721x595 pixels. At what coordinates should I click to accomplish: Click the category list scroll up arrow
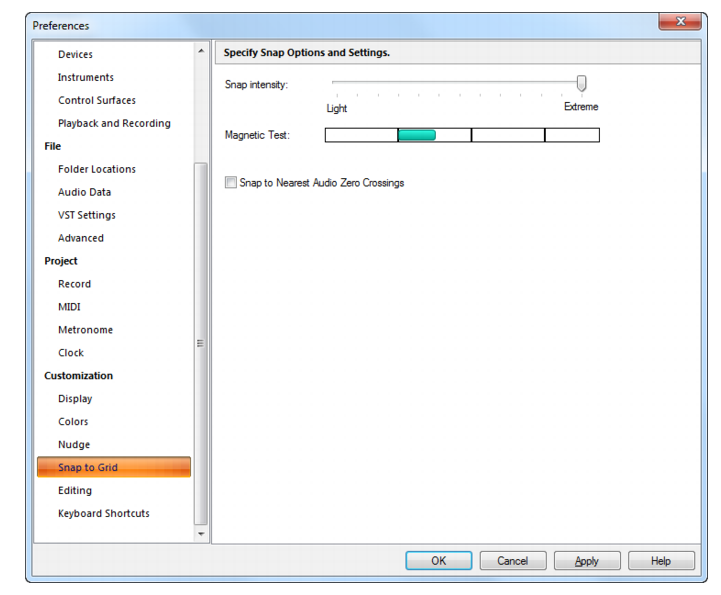click(201, 51)
